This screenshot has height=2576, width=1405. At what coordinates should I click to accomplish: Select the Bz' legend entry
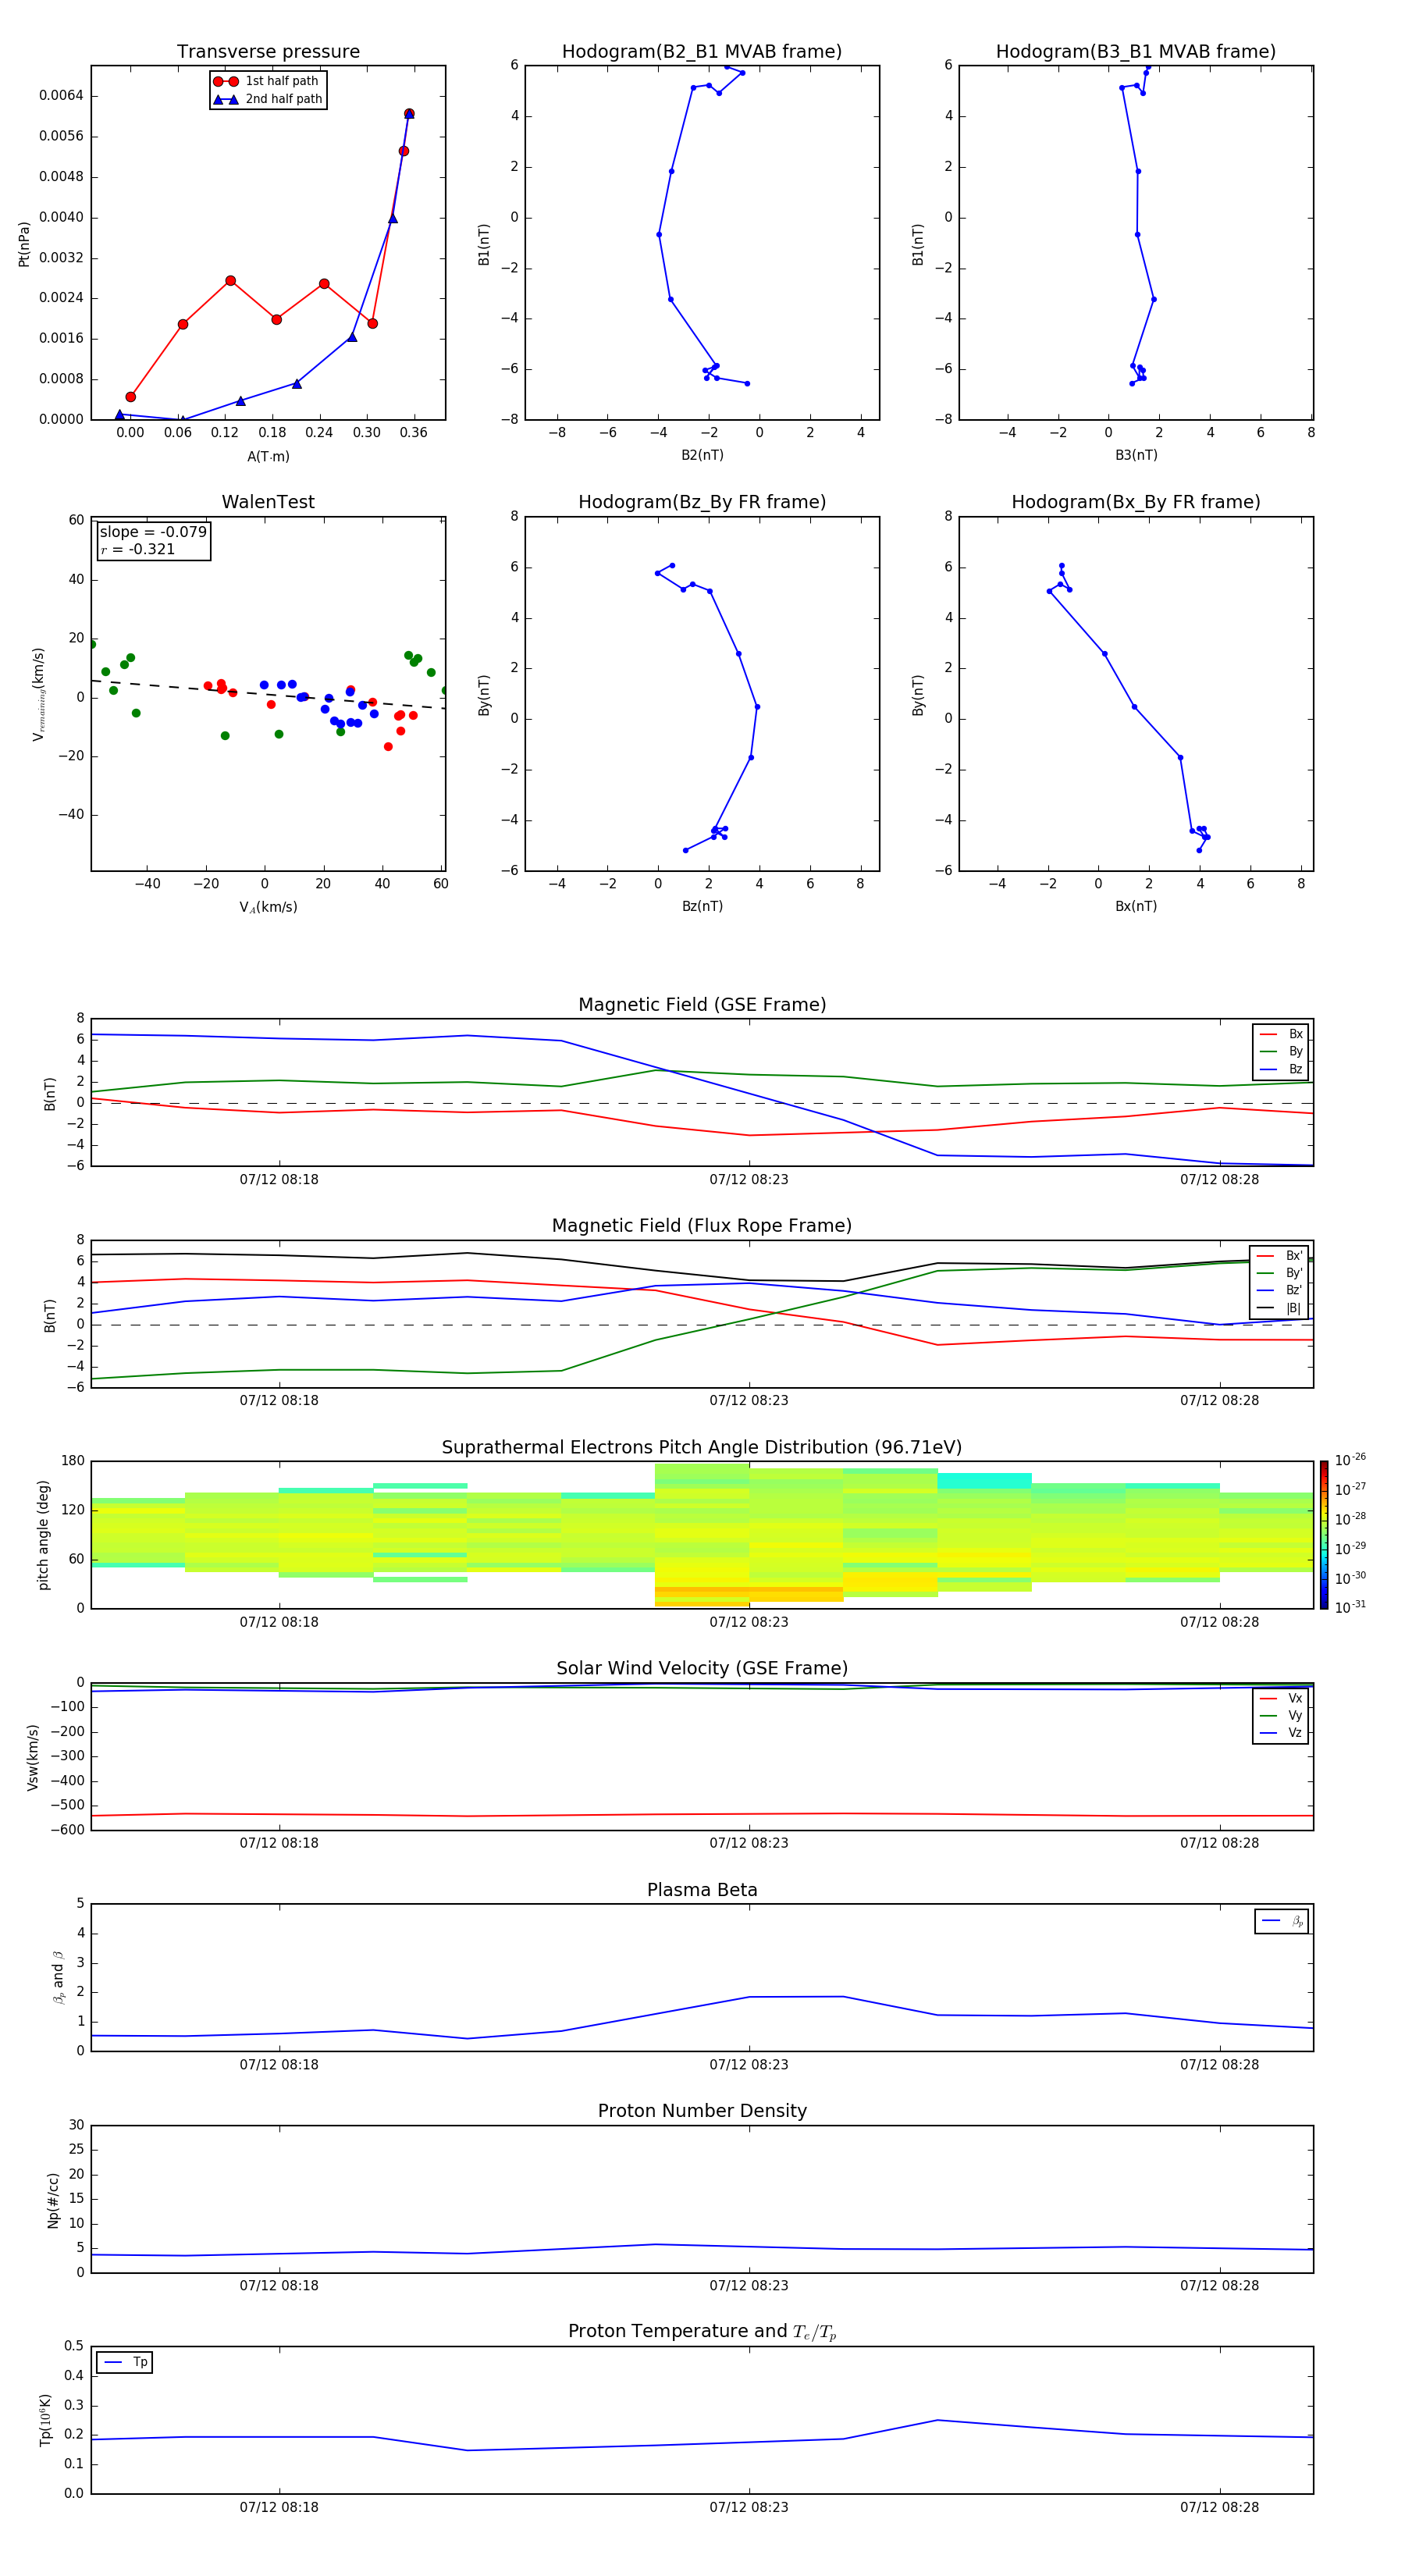(1280, 1290)
